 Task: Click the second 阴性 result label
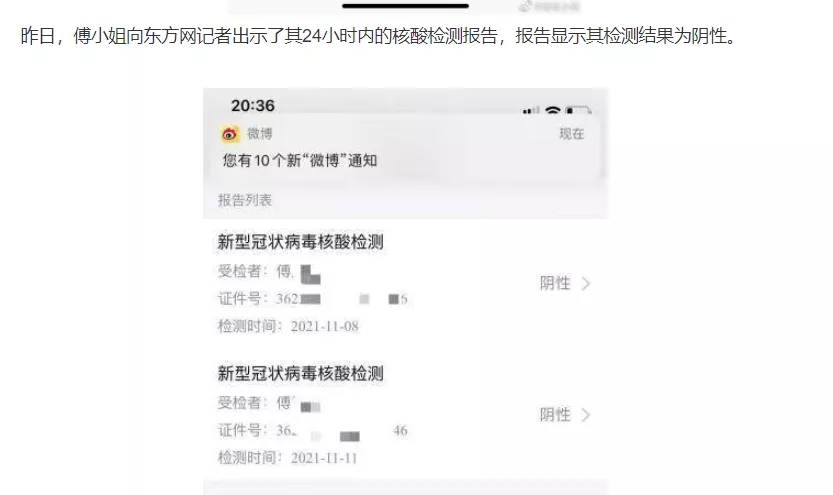[x=555, y=414]
